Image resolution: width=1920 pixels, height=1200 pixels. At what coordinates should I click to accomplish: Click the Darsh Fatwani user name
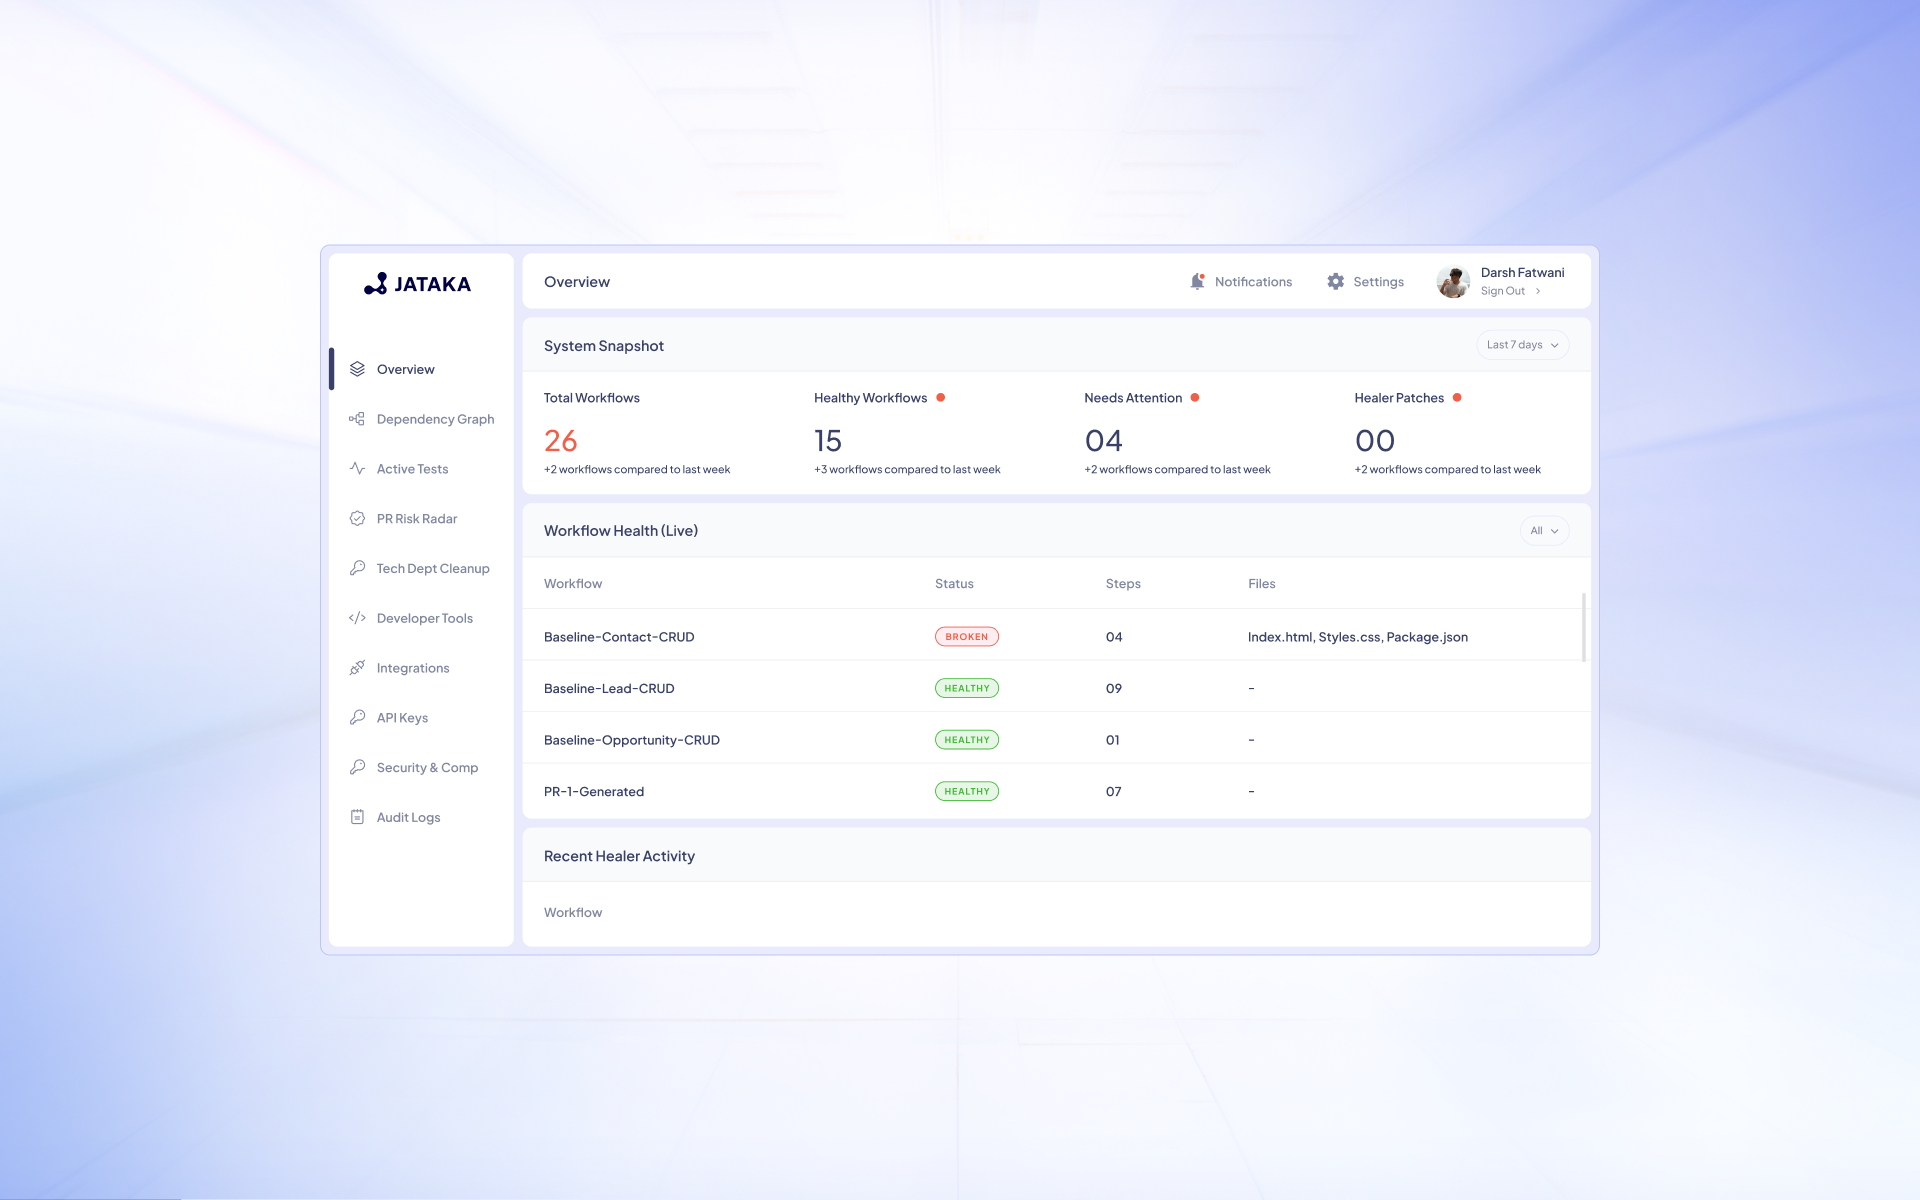pos(1522,272)
